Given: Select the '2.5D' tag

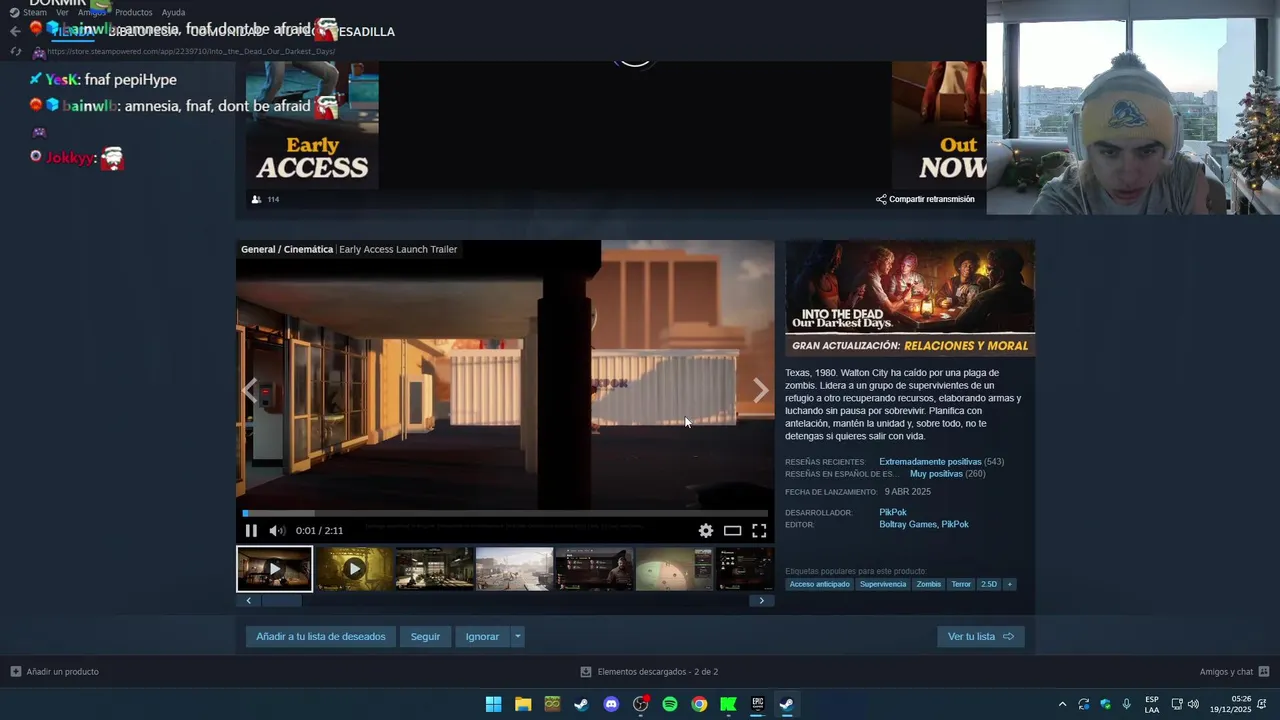Looking at the screenshot, I should (x=988, y=584).
